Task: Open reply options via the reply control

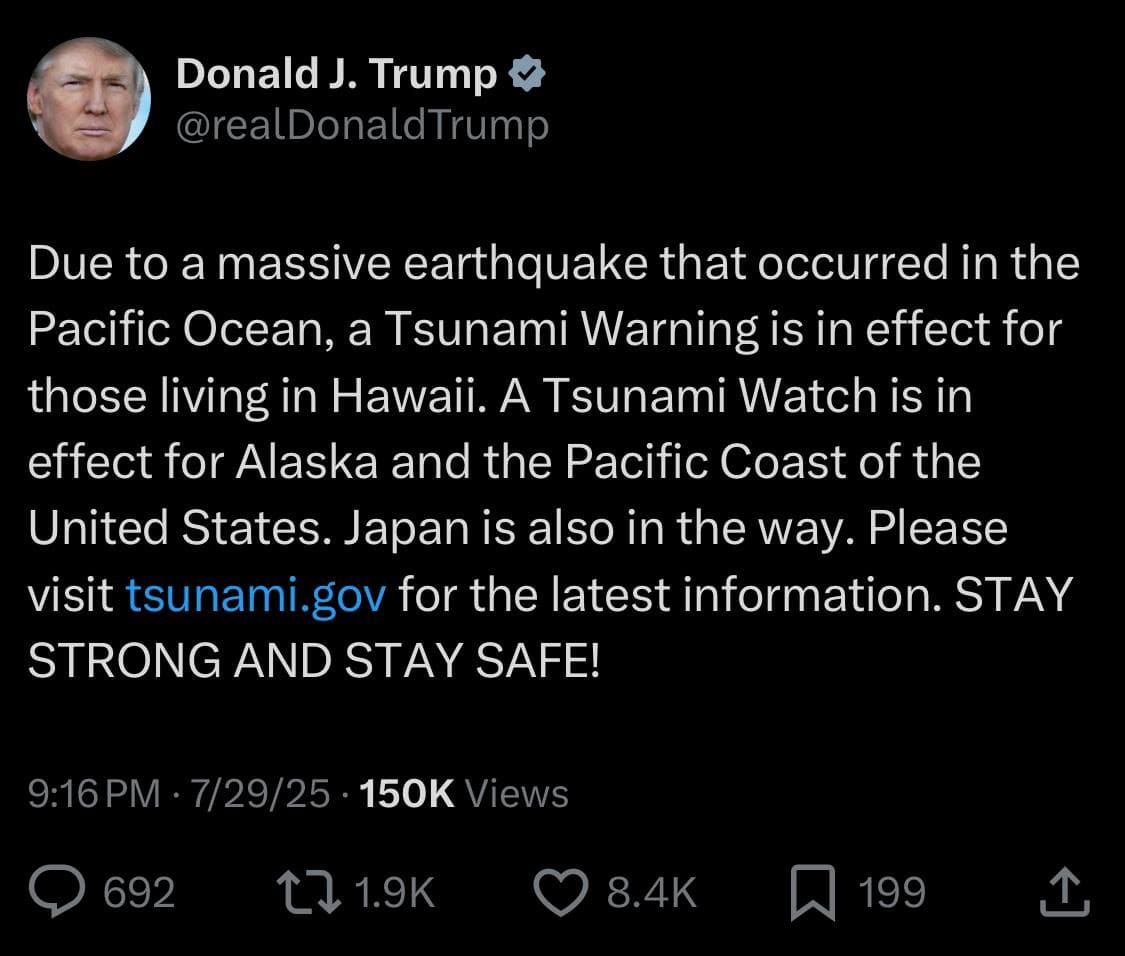Action: point(57,889)
